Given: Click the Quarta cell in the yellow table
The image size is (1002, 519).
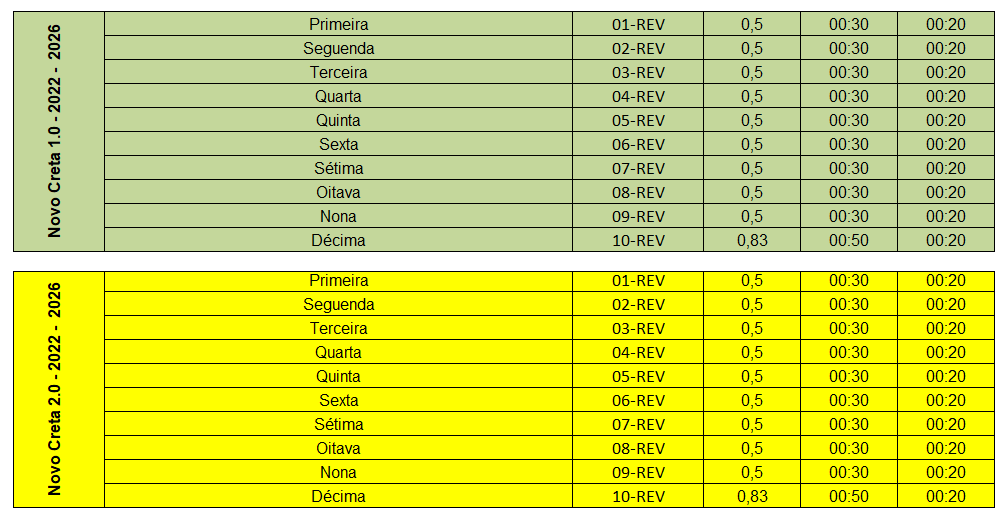Looking at the screenshot, I should point(339,352).
